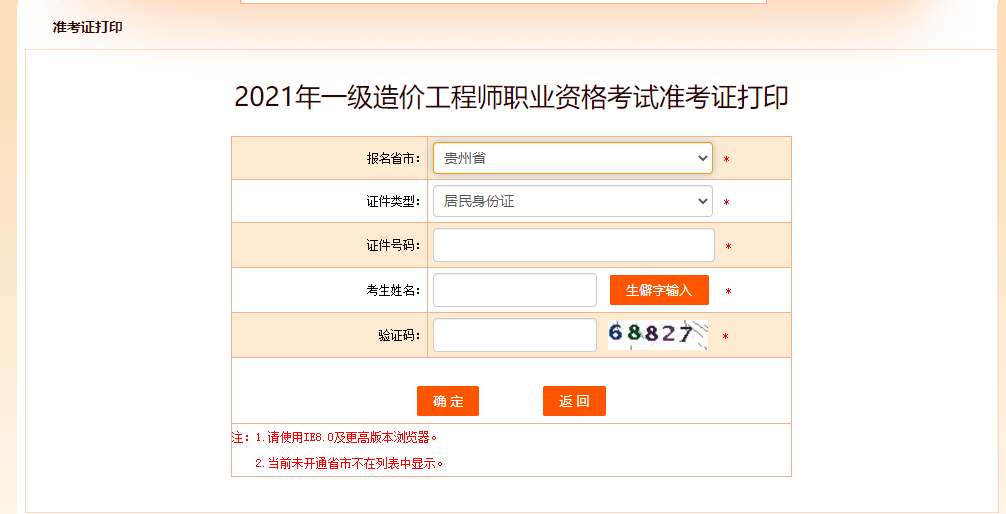Refresh the captcha image showing 68827

(x=657, y=335)
